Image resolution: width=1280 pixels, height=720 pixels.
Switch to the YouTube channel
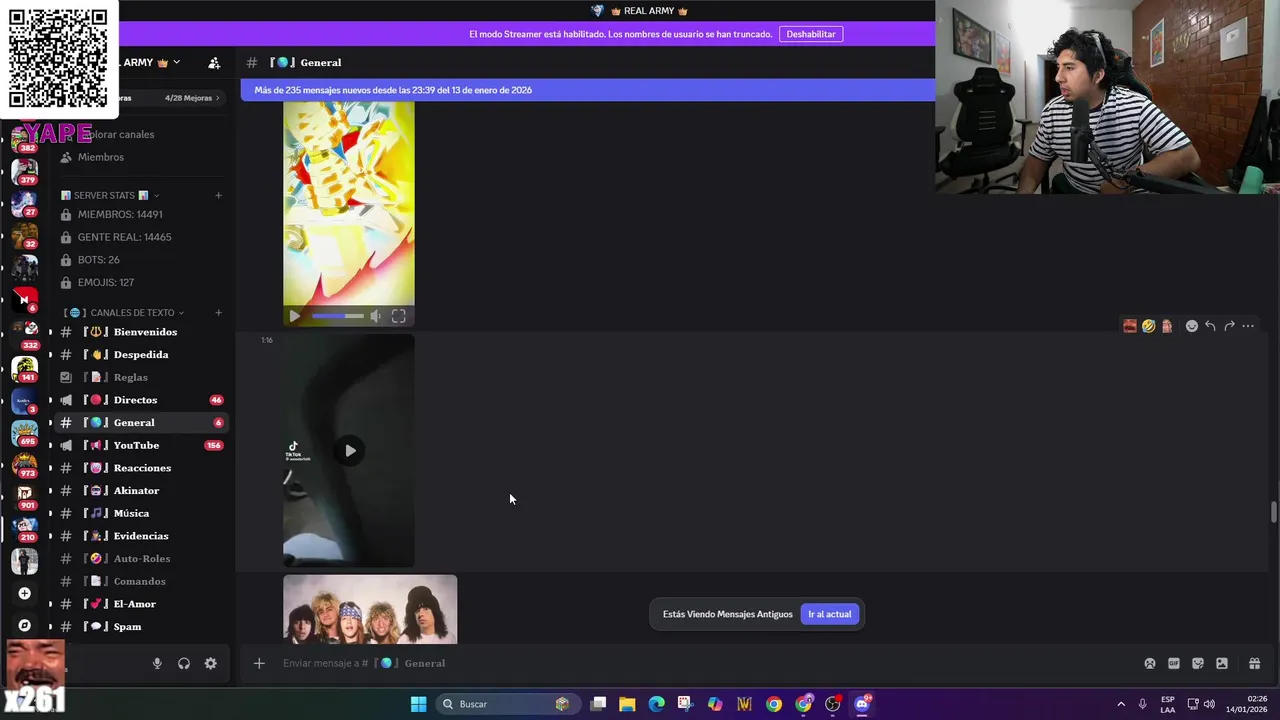pyautogui.click(x=141, y=445)
